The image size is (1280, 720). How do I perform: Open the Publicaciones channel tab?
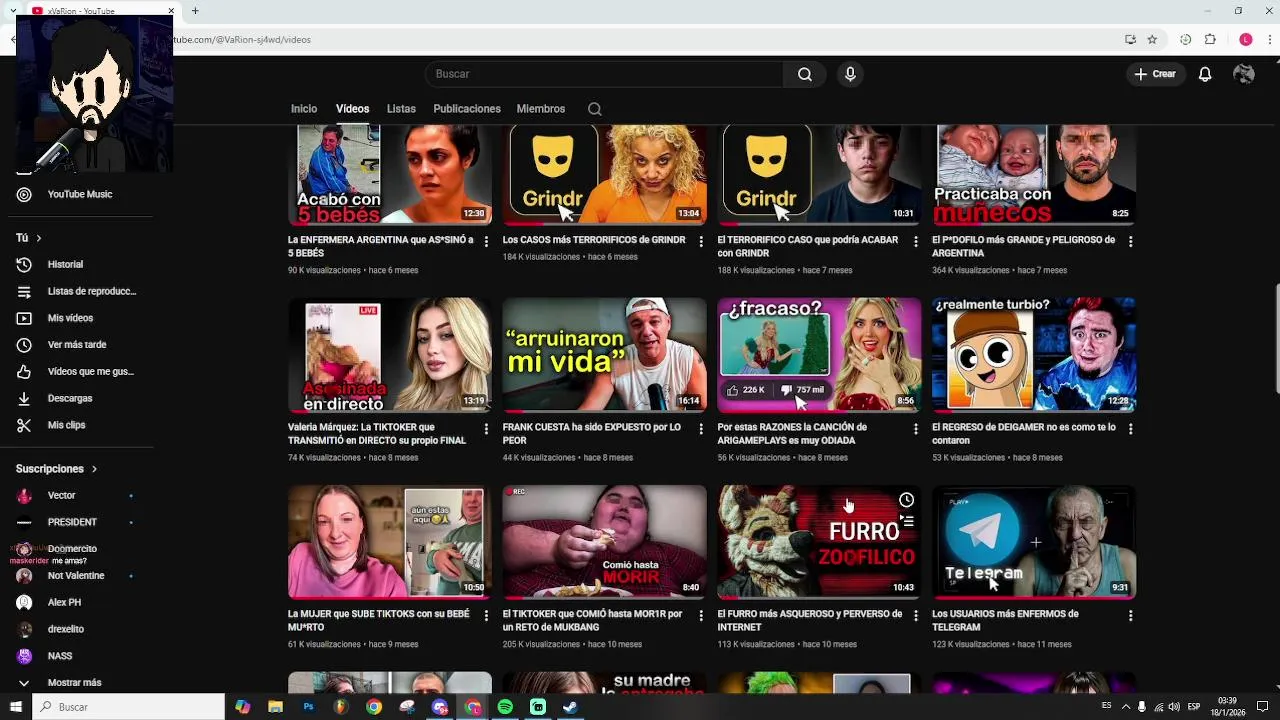[467, 109]
